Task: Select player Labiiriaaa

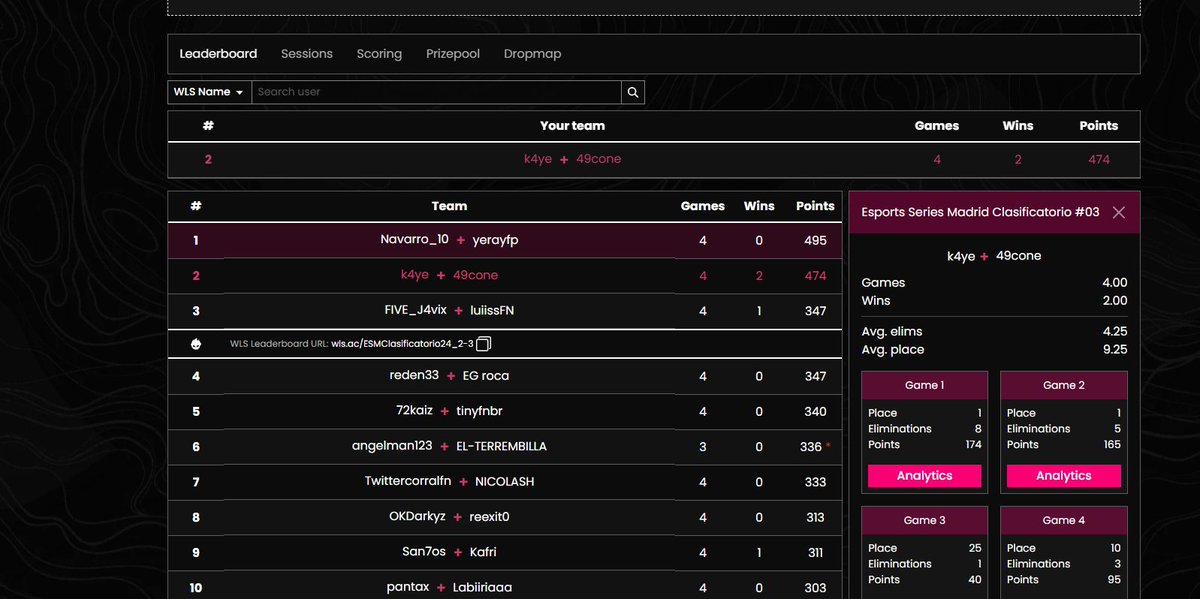Action: click(x=482, y=588)
